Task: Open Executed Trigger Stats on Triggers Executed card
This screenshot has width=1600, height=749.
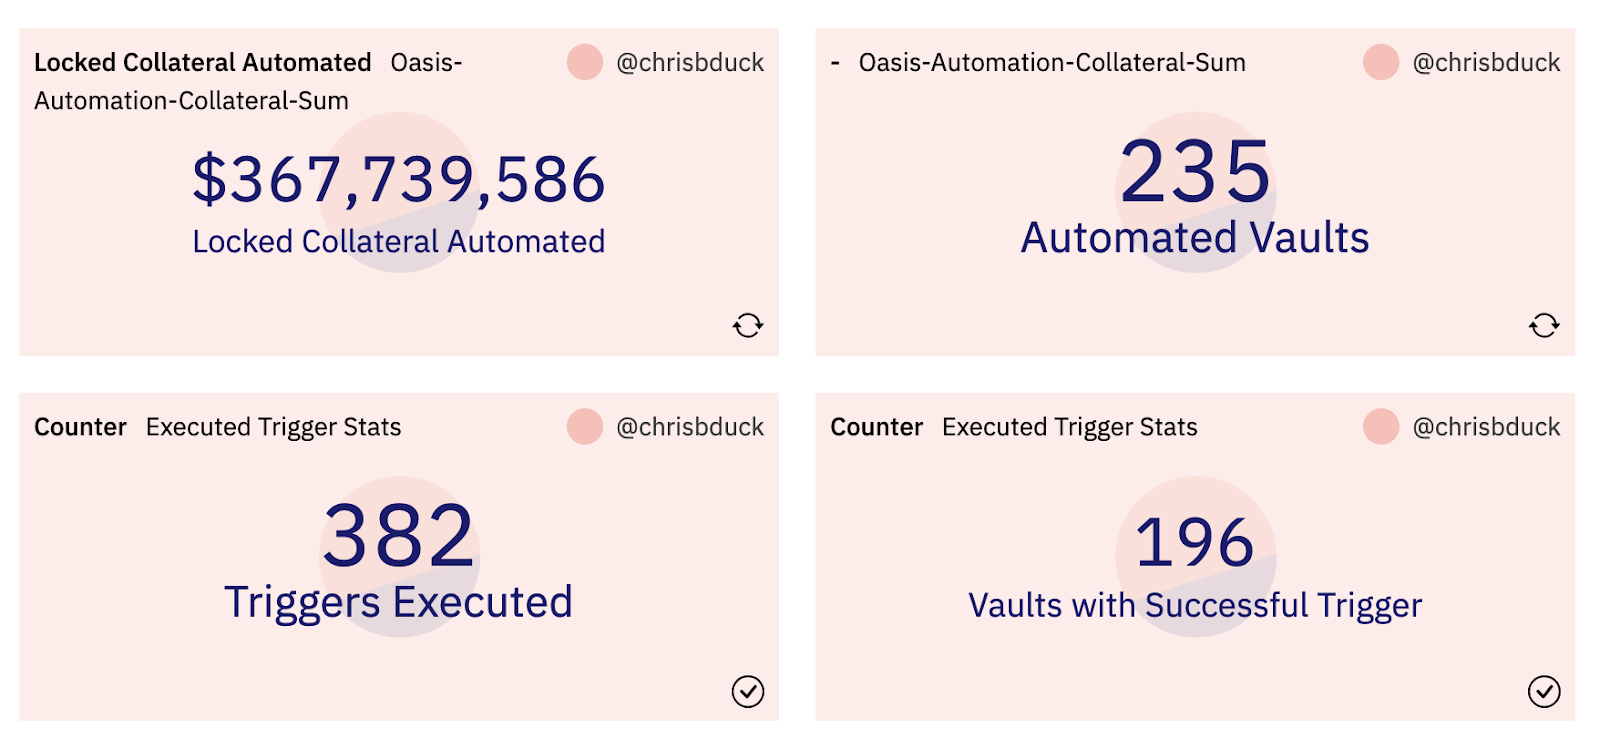Action: pos(273,427)
